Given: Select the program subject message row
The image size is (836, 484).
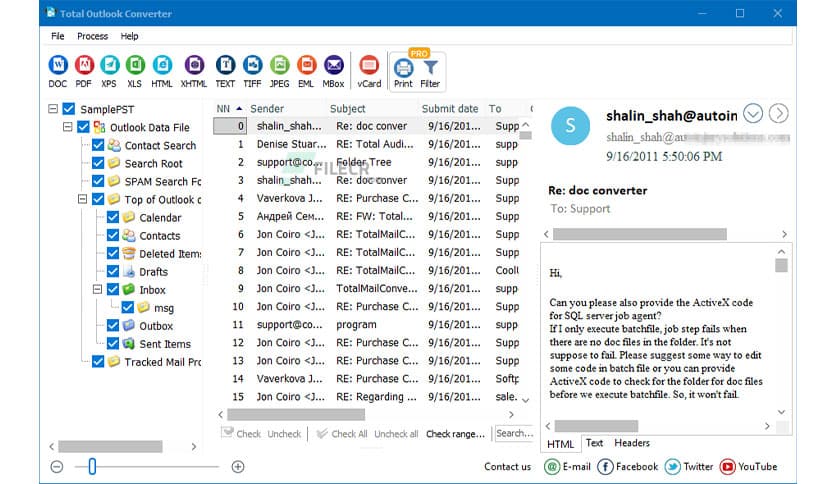Looking at the screenshot, I should pos(367,325).
